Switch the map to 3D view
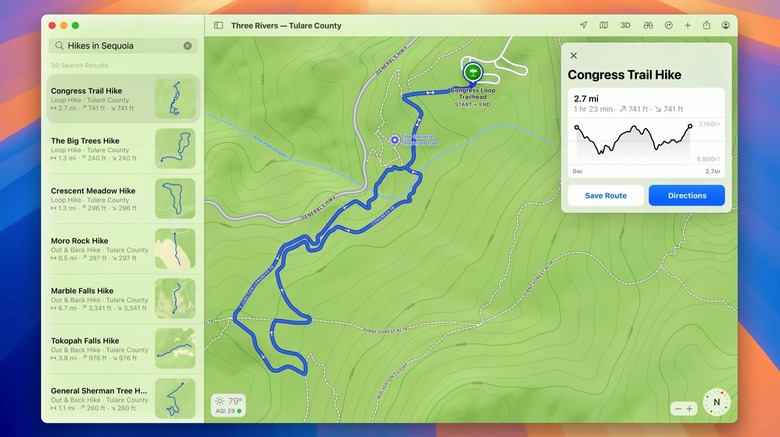The image size is (780, 437). (x=625, y=25)
